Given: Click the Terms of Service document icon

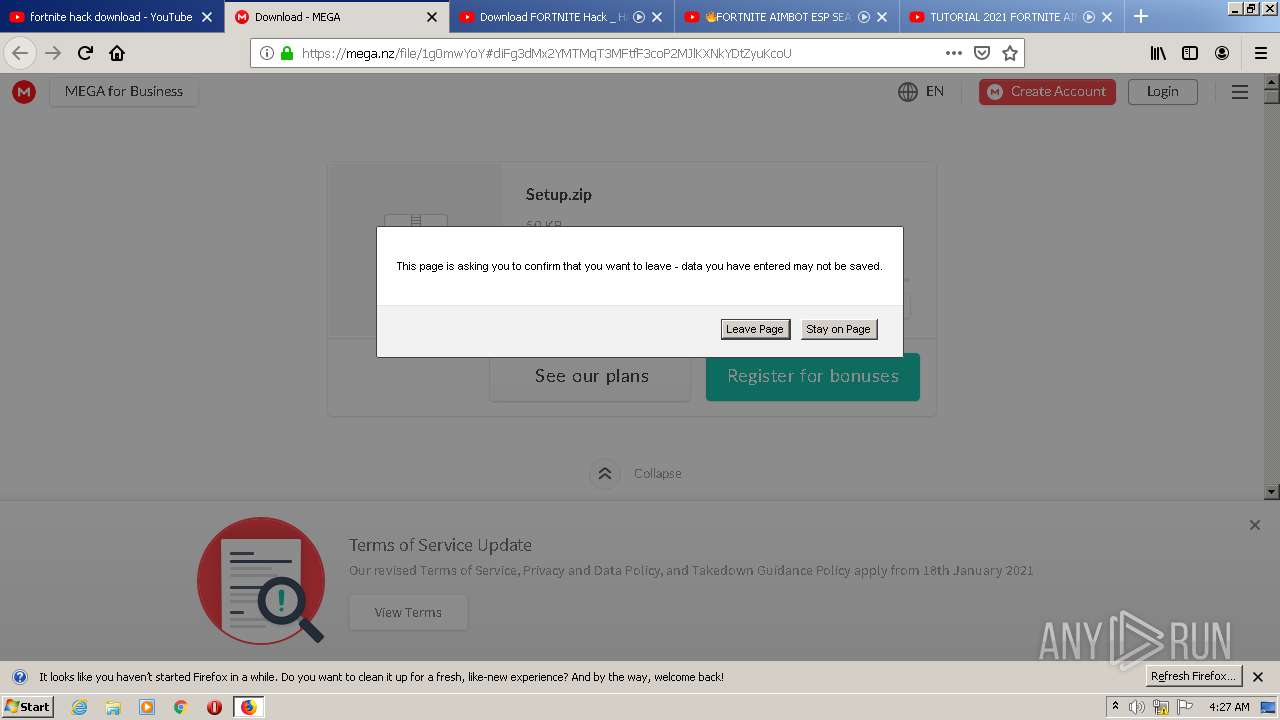Looking at the screenshot, I should [263, 580].
